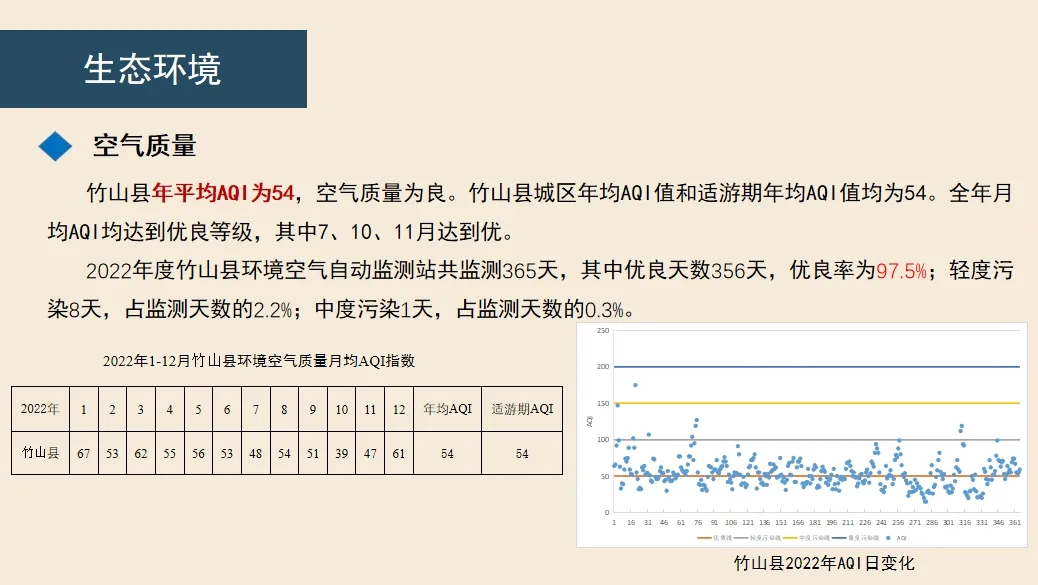Click month 7 header cell
The height and width of the screenshot is (585, 1038).
(256, 409)
